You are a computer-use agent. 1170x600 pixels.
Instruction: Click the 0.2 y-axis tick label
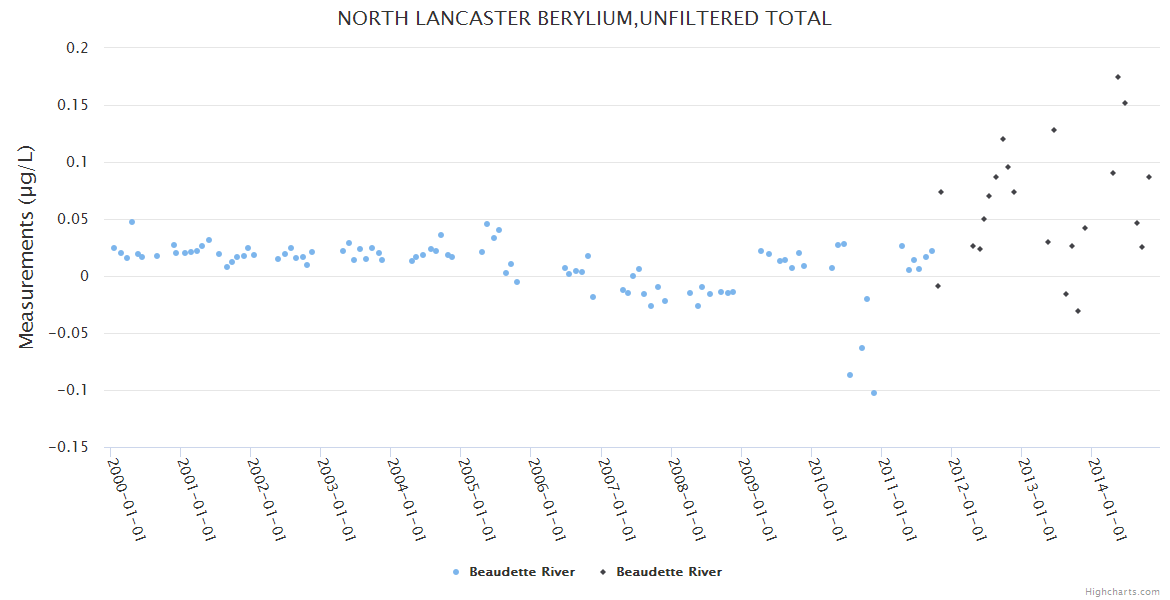point(77,48)
